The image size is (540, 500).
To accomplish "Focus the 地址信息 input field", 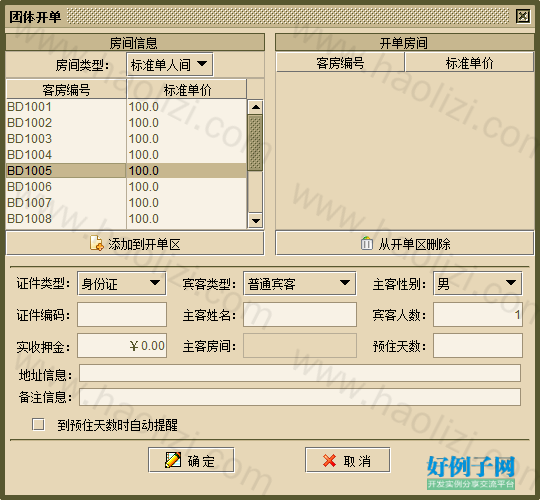I will 300,373.
